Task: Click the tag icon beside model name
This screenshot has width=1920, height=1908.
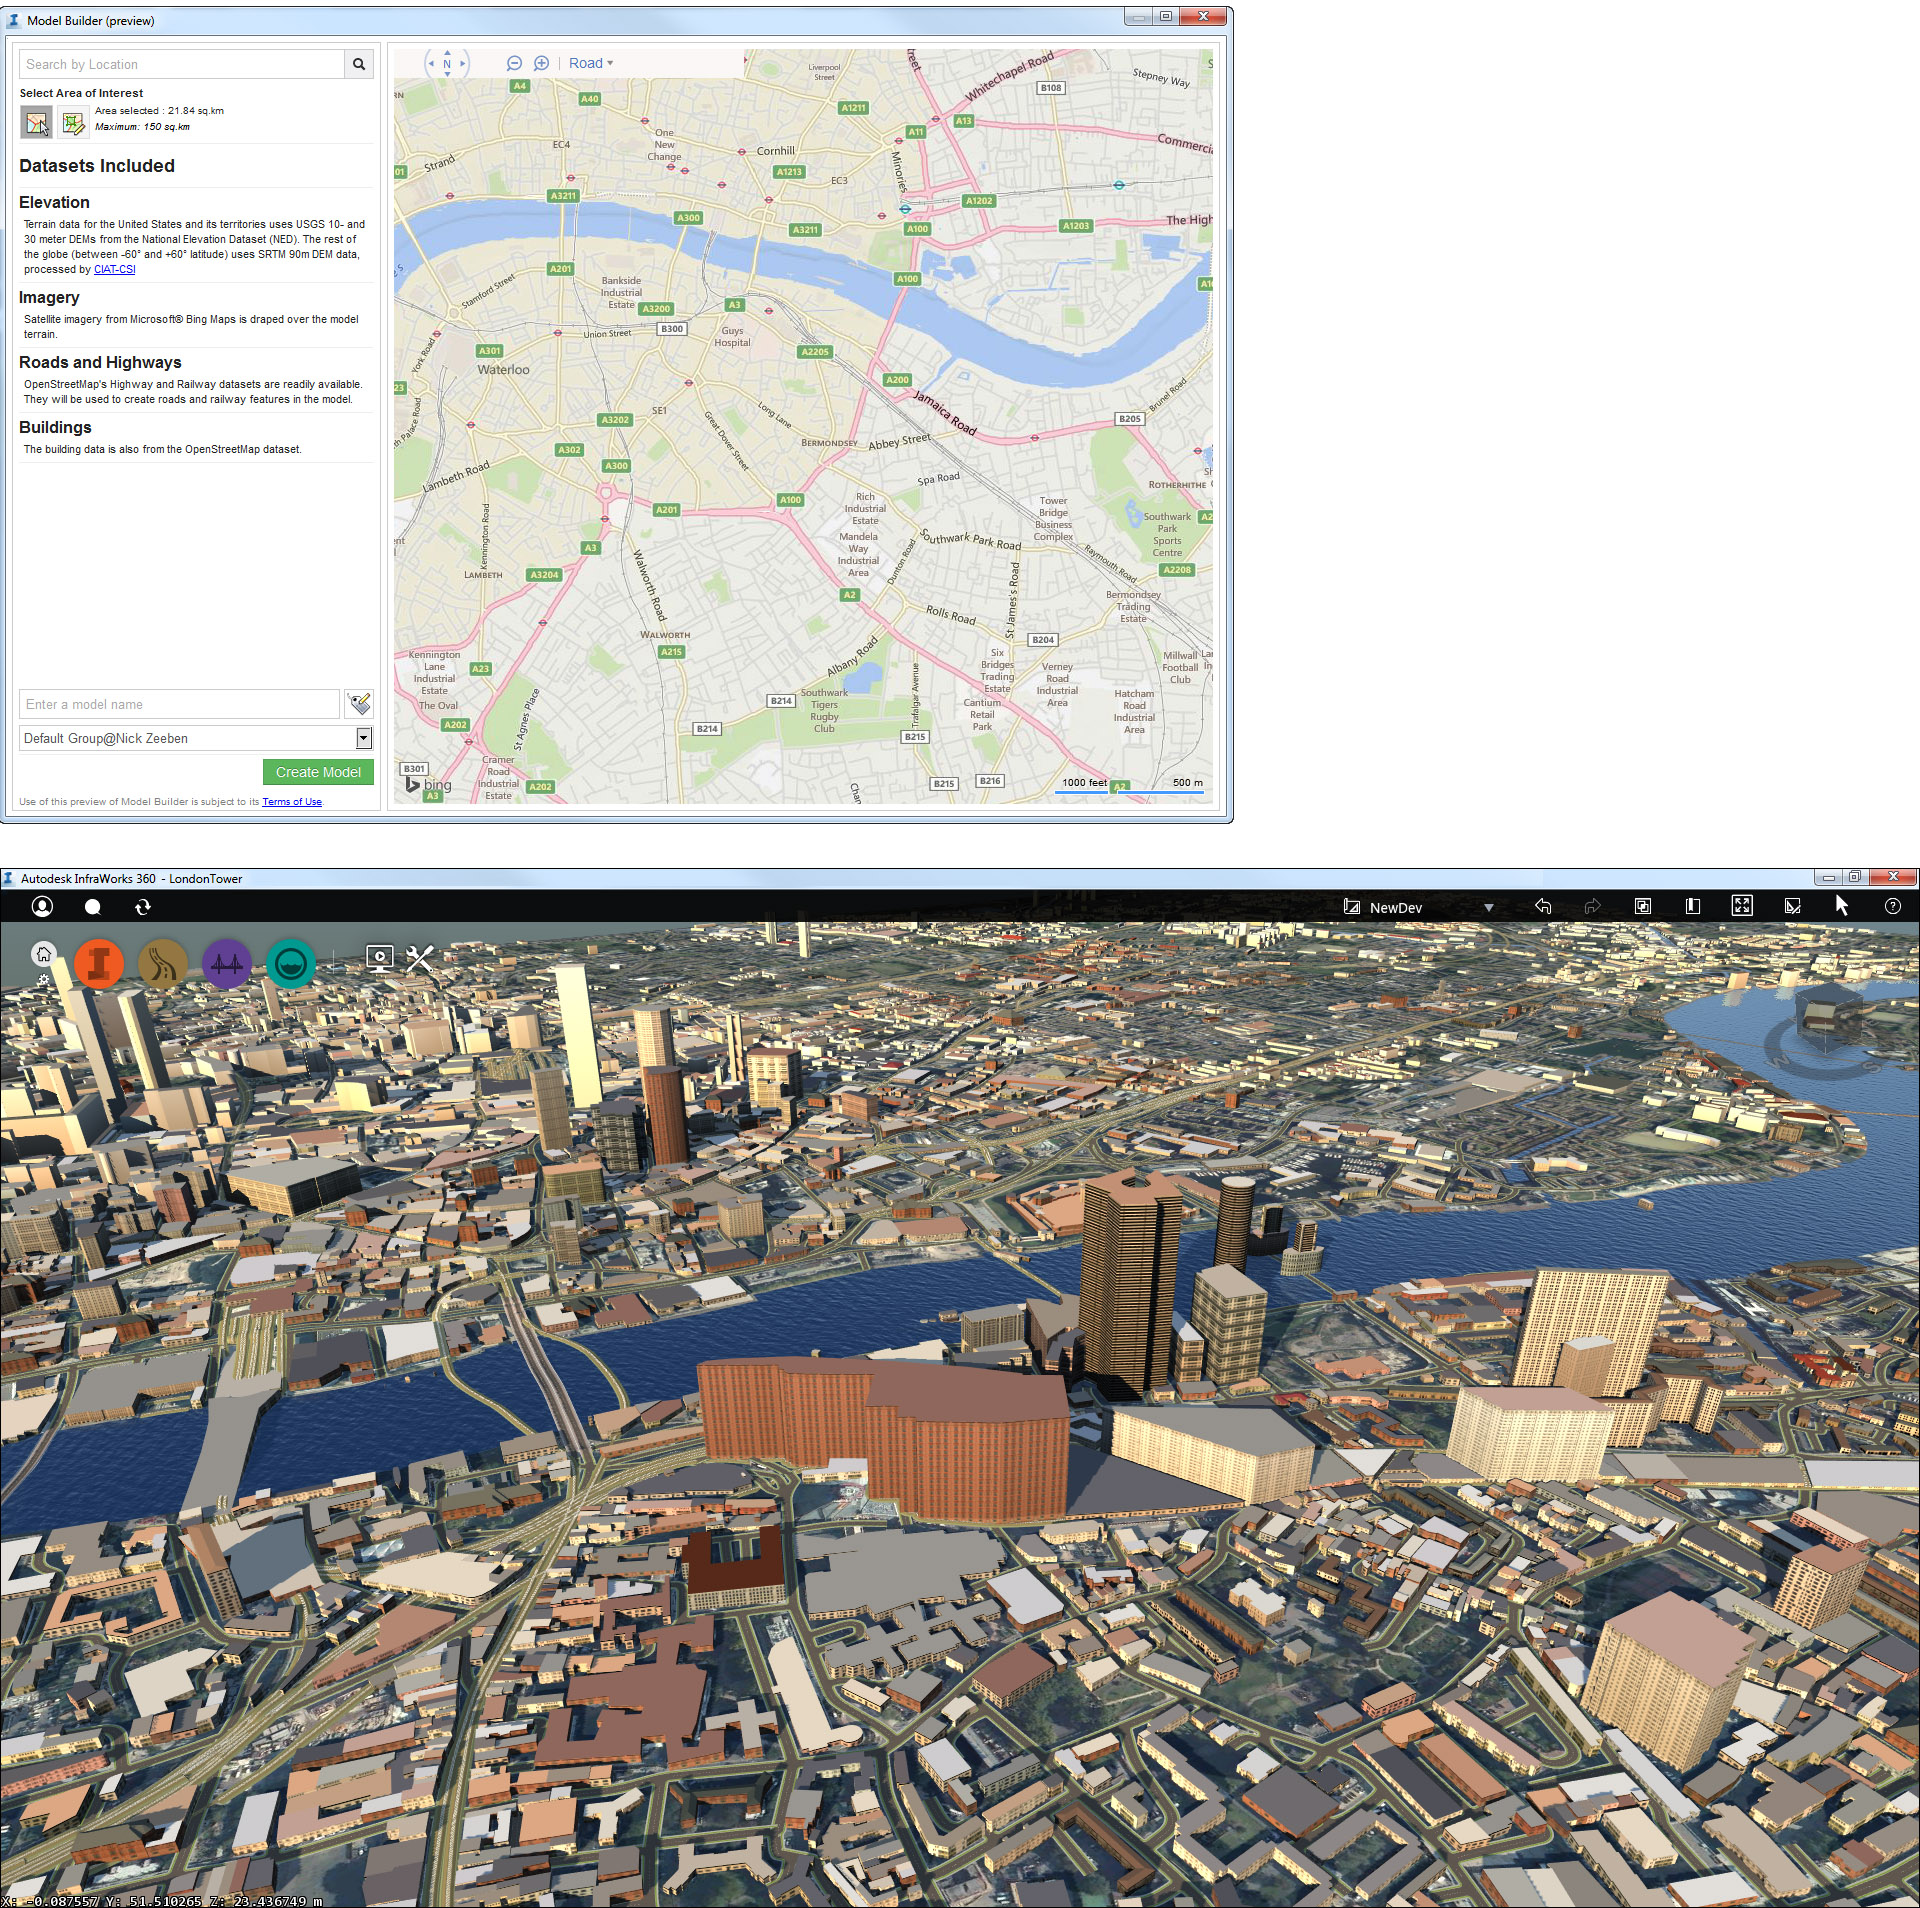Action: 359,704
